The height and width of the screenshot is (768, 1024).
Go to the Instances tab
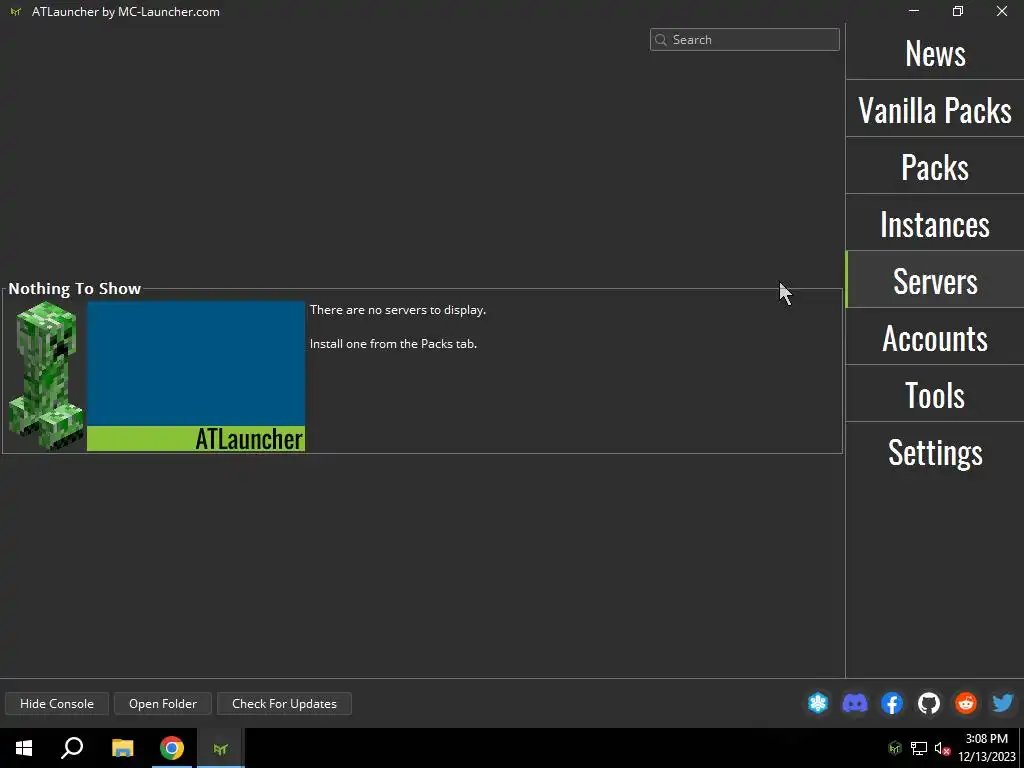pyautogui.click(x=935, y=223)
